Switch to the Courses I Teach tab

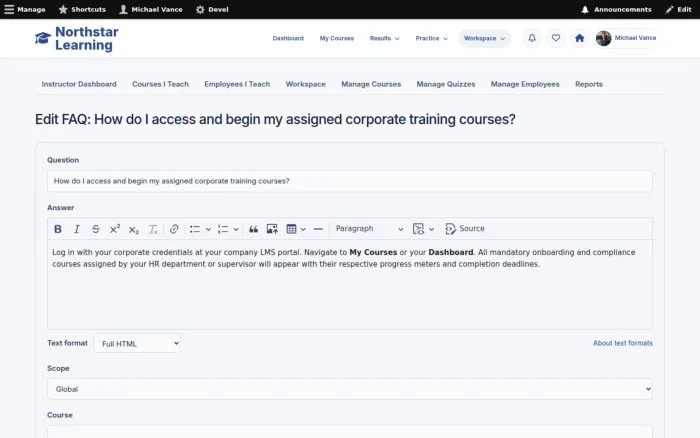[160, 84]
